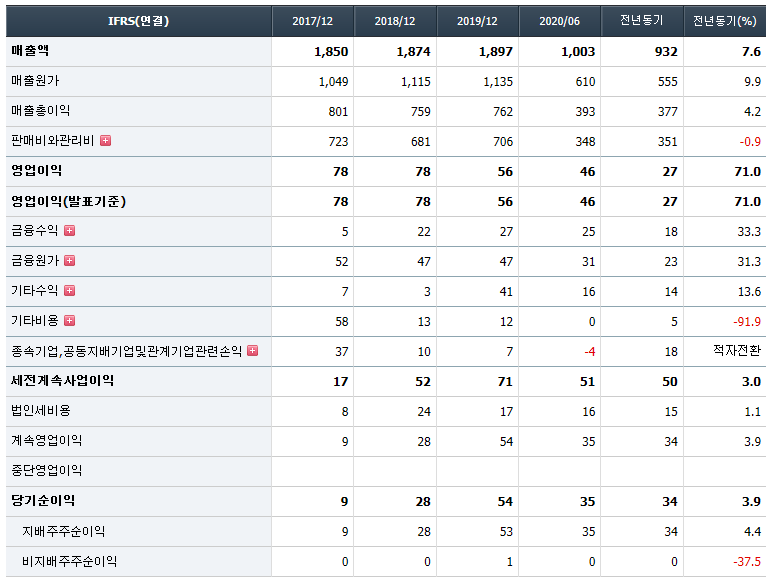
Task: Select the 매출총이익 row label
Action: click(x=40, y=111)
